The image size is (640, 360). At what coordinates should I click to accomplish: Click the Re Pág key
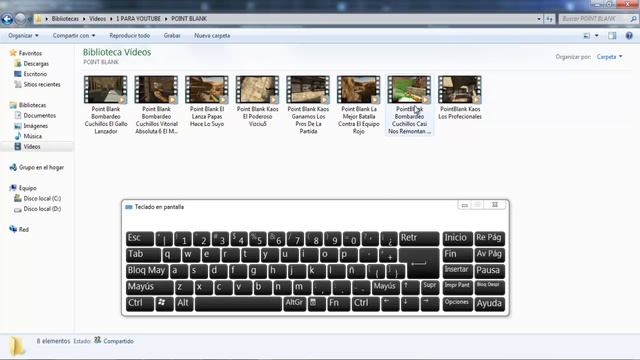pos(489,238)
